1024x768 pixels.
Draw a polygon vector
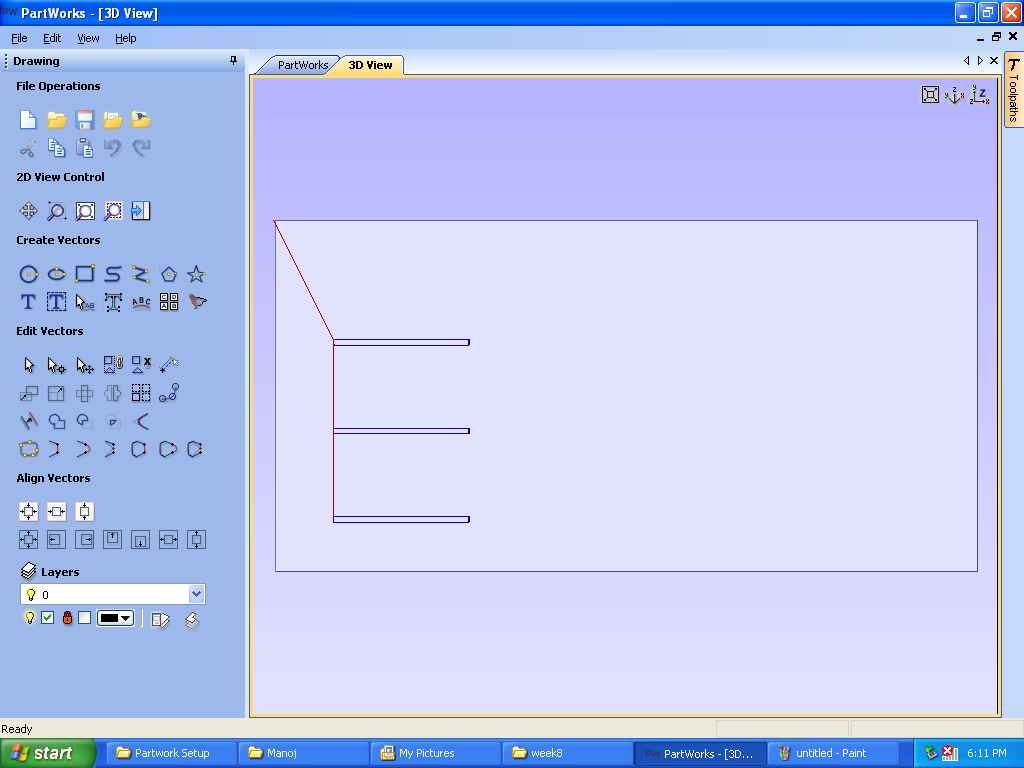(x=168, y=274)
